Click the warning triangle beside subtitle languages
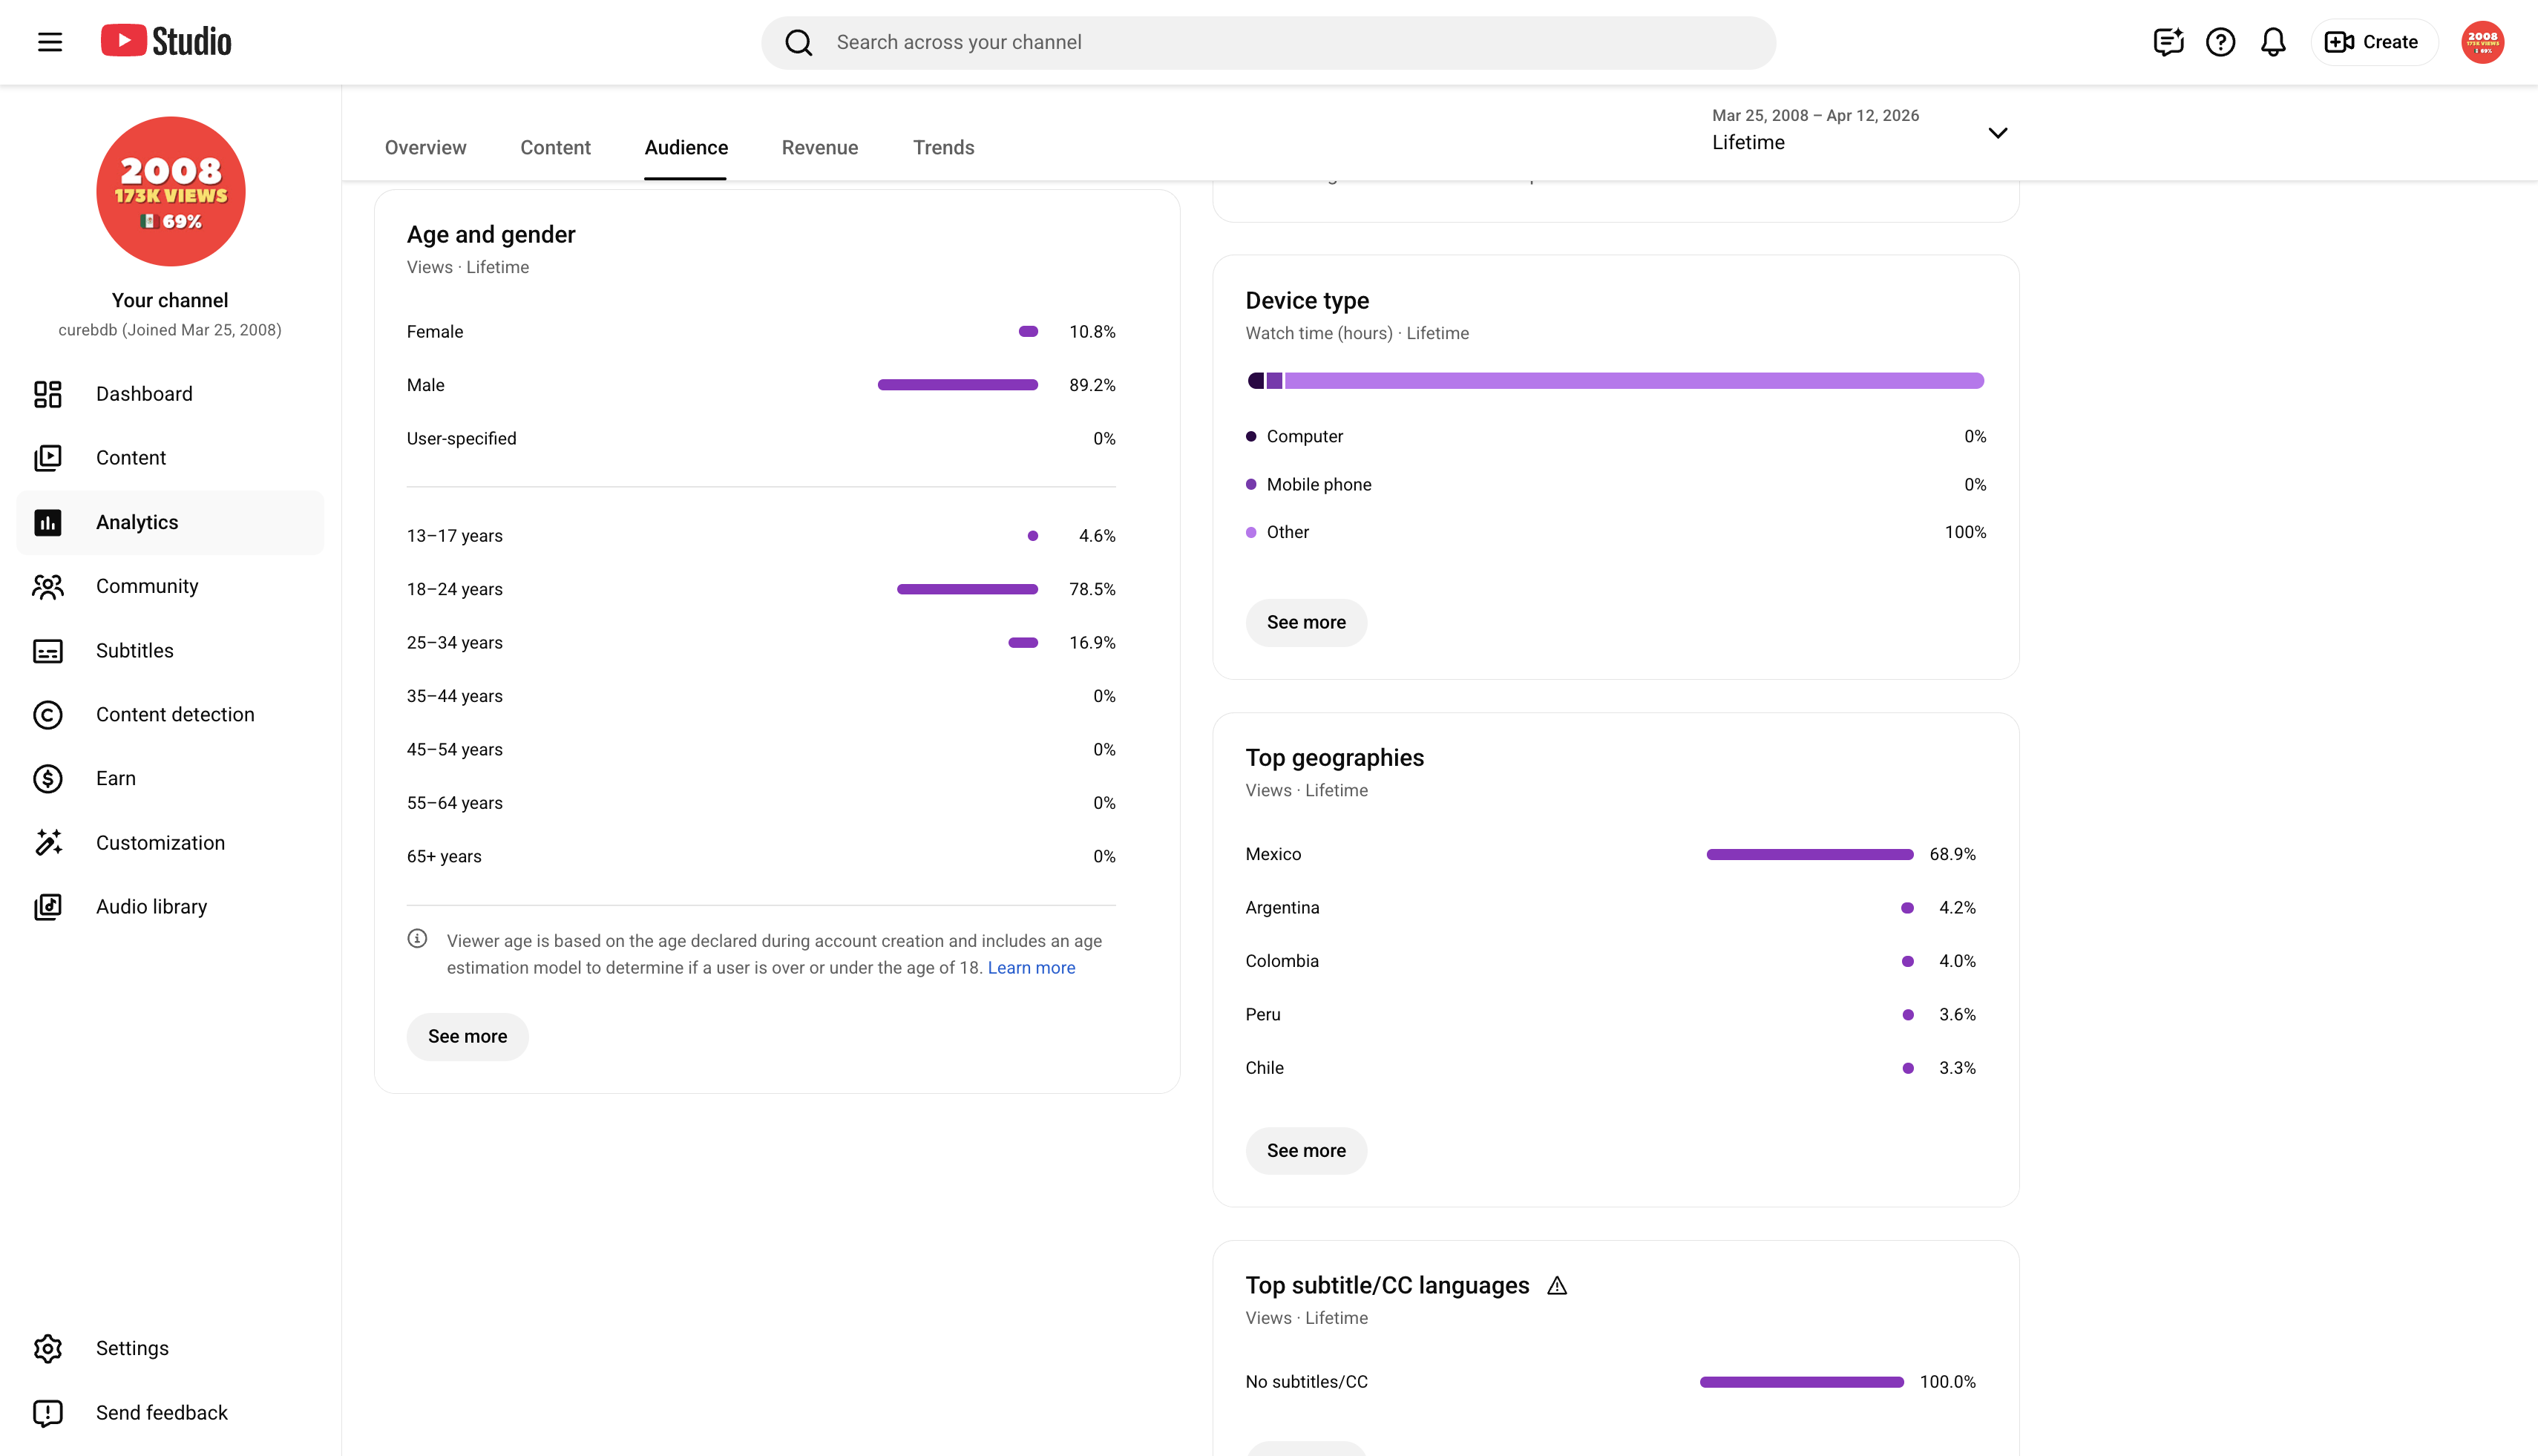This screenshot has height=1456, width=2538. pos(1557,1286)
